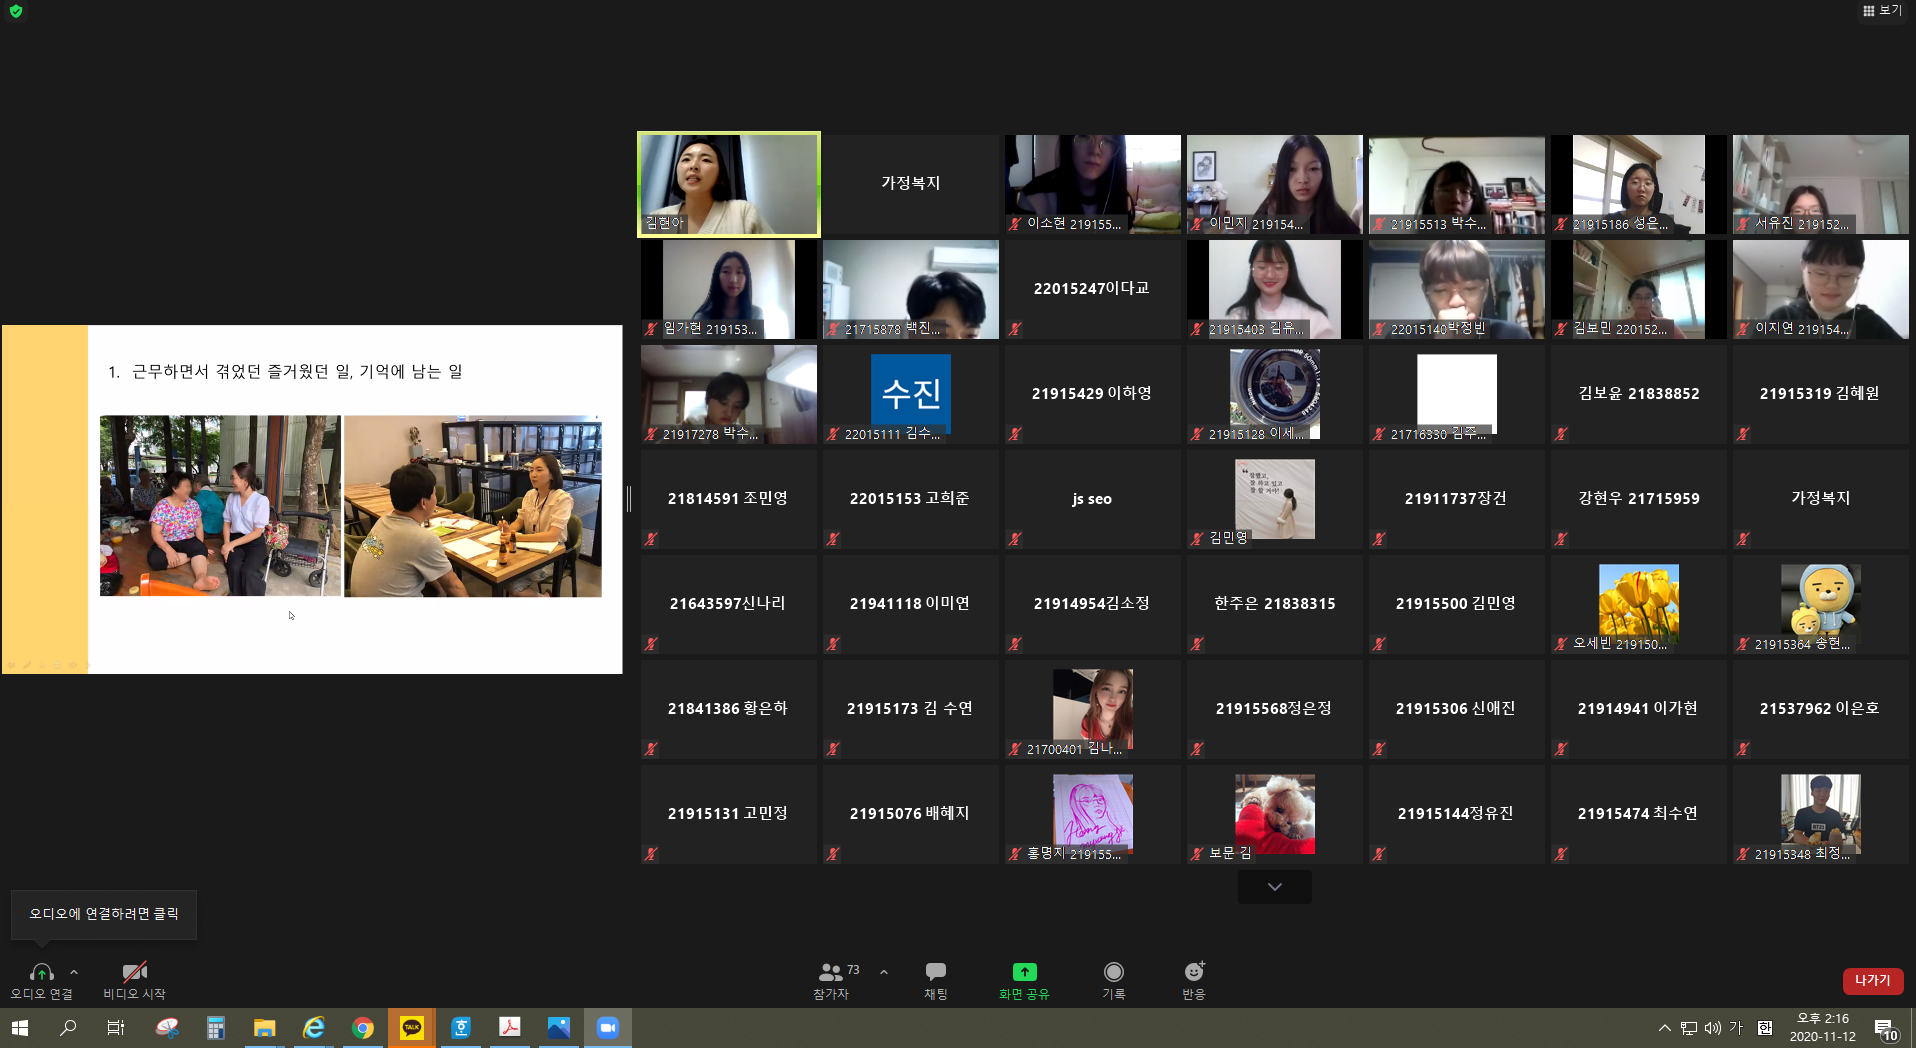Click the divider handle beside the shared slide
The height and width of the screenshot is (1048, 1916).
pyautogui.click(x=629, y=499)
